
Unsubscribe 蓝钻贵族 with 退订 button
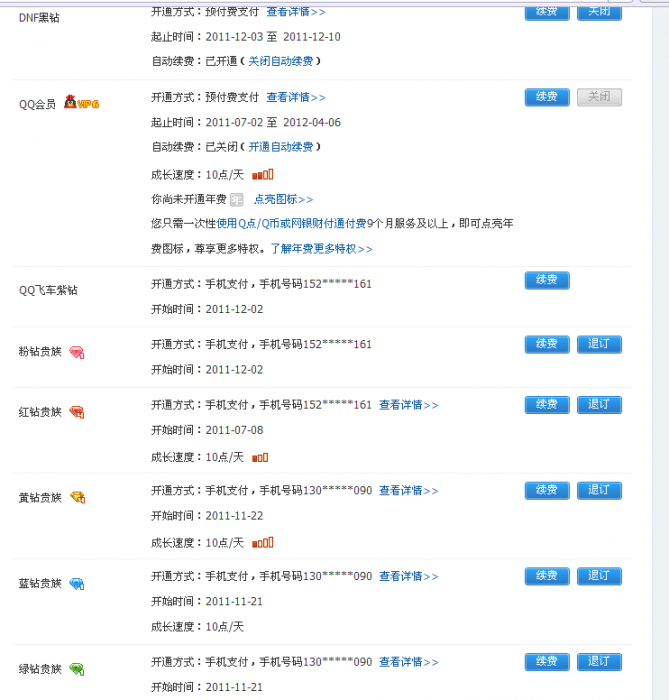pos(599,576)
